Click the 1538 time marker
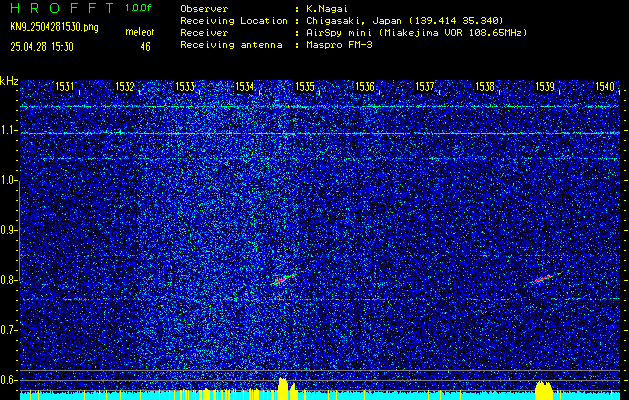 [x=485, y=86]
